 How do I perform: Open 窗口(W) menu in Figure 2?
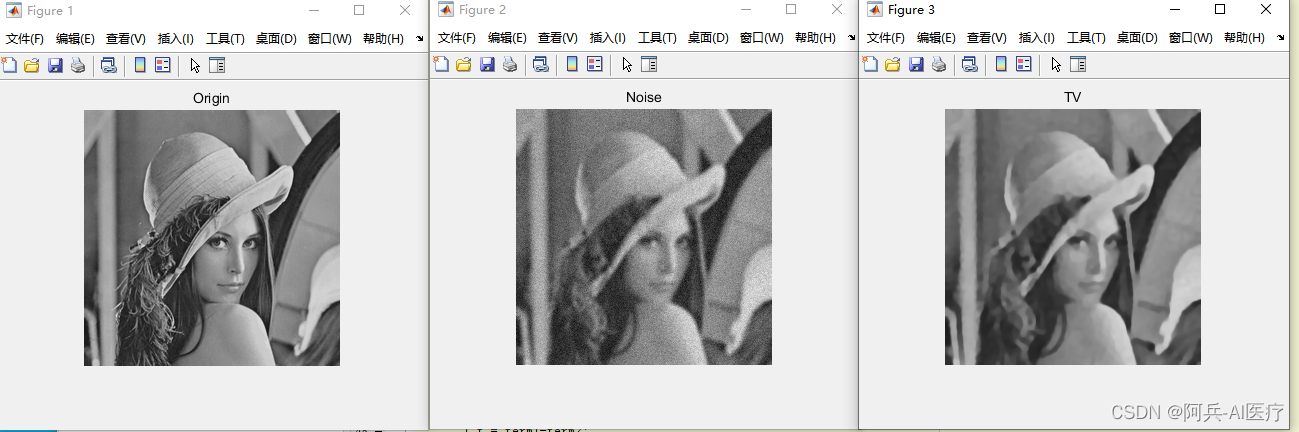pos(761,38)
